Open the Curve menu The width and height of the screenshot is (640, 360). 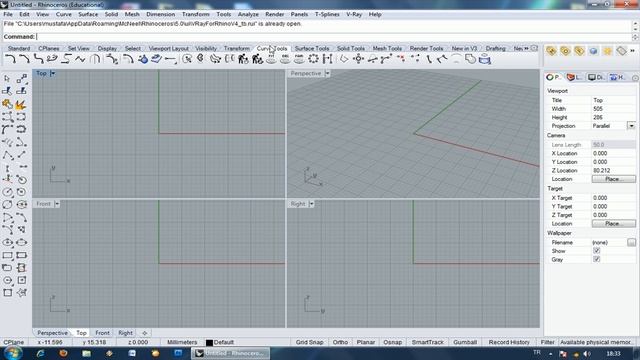pyautogui.click(x=64, y=14)
